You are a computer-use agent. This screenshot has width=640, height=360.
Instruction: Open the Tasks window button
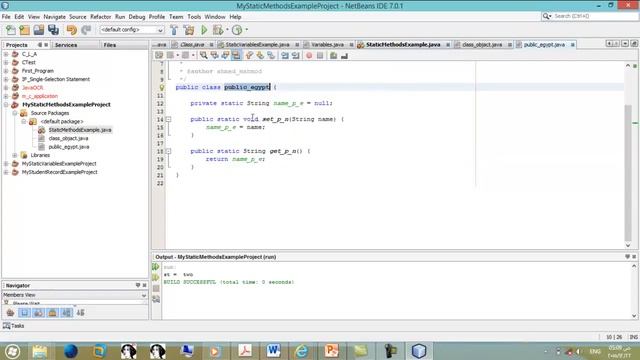13,326
